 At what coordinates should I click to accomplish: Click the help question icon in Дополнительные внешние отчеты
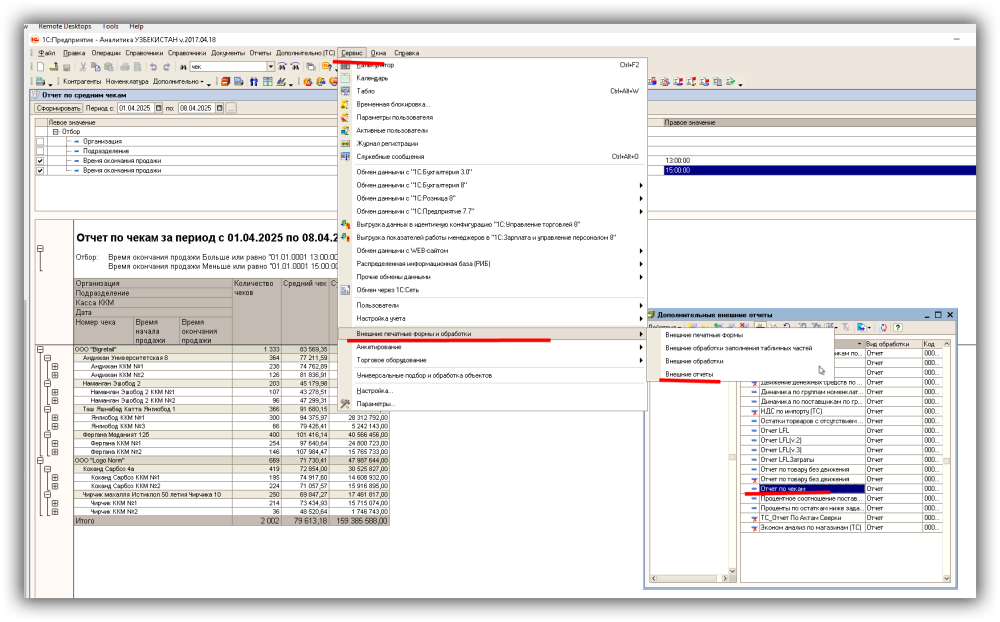click(x=897, y=327)
